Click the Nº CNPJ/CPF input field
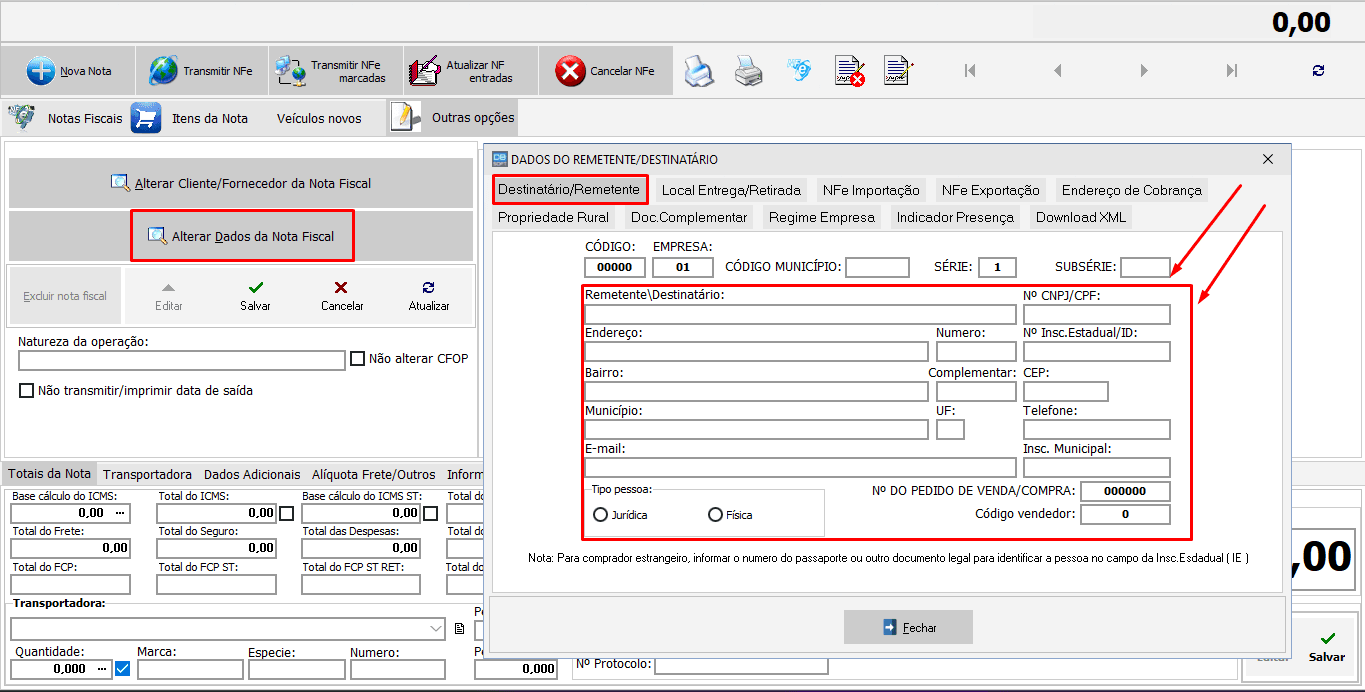The width and height of the screenshot is (1365, 692). [x=1096, y=314]
